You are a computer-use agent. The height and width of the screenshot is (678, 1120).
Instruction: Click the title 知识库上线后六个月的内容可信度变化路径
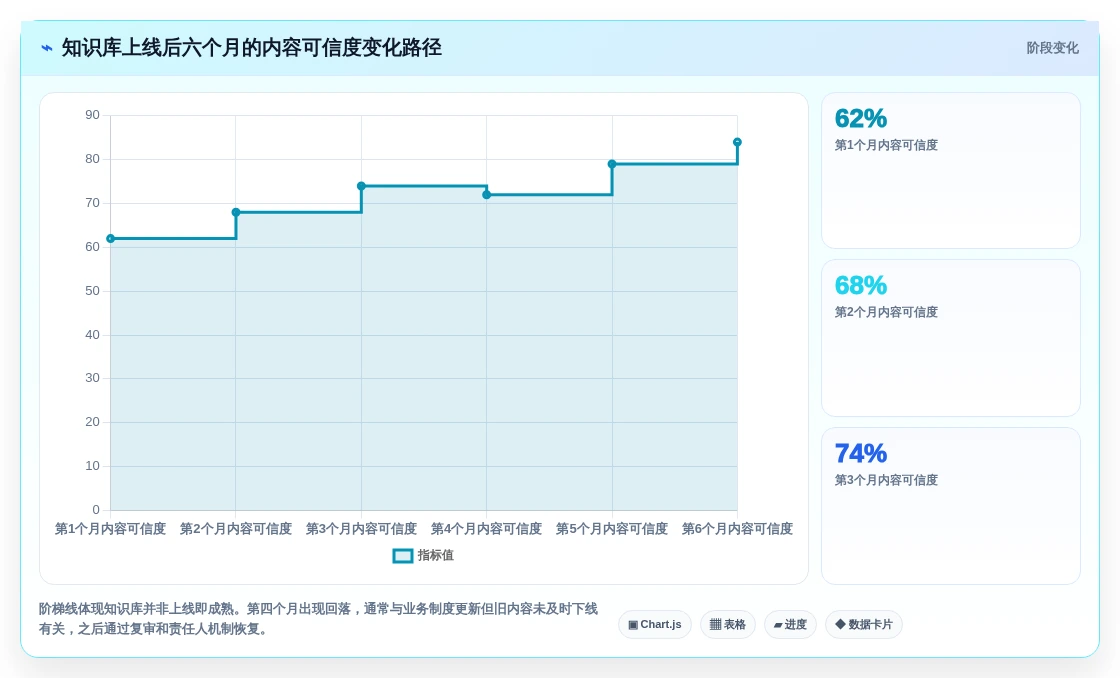[251, 48]
